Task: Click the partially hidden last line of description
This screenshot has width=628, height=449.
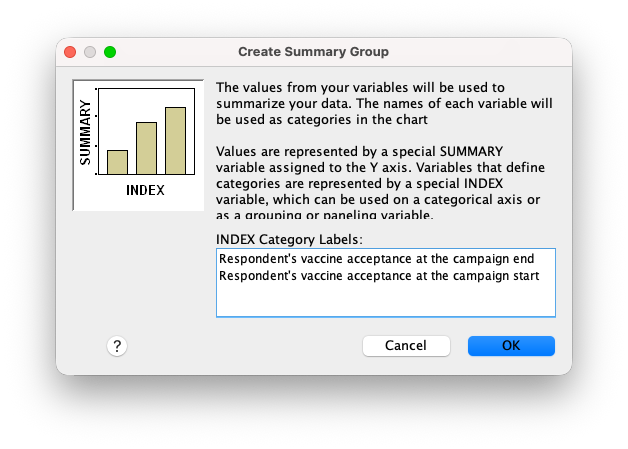Action: [324, 215]
